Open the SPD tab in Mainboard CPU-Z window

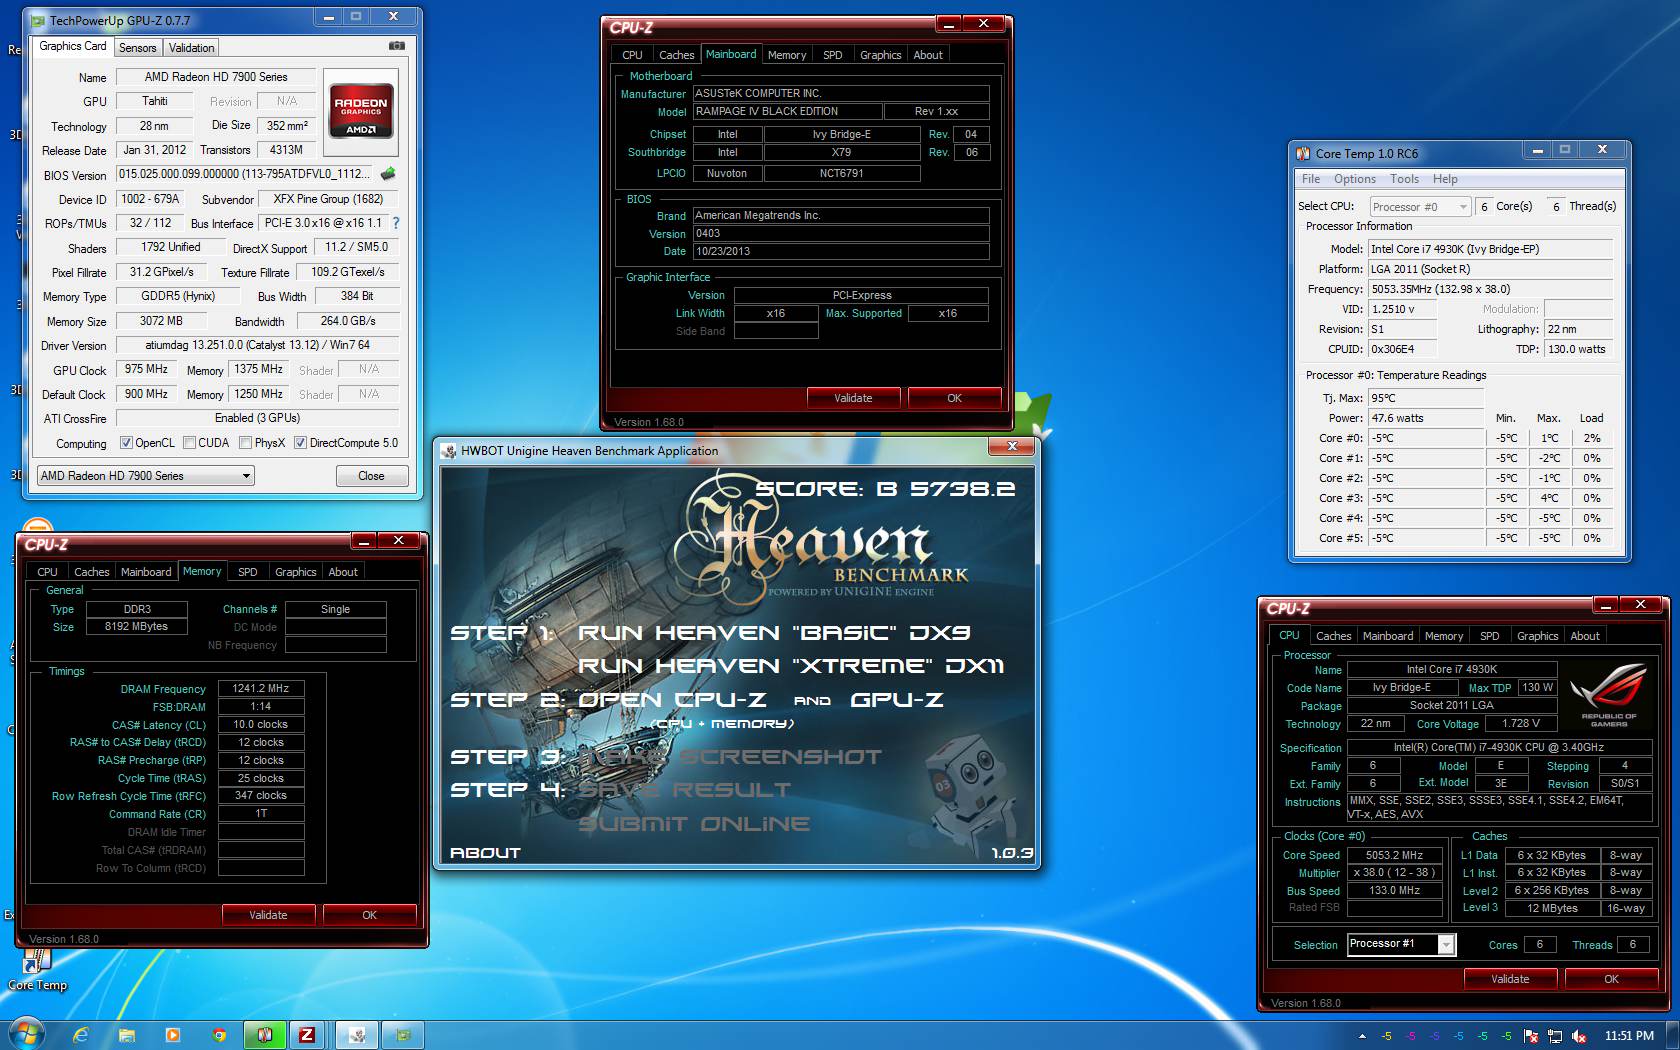point(833,55)
